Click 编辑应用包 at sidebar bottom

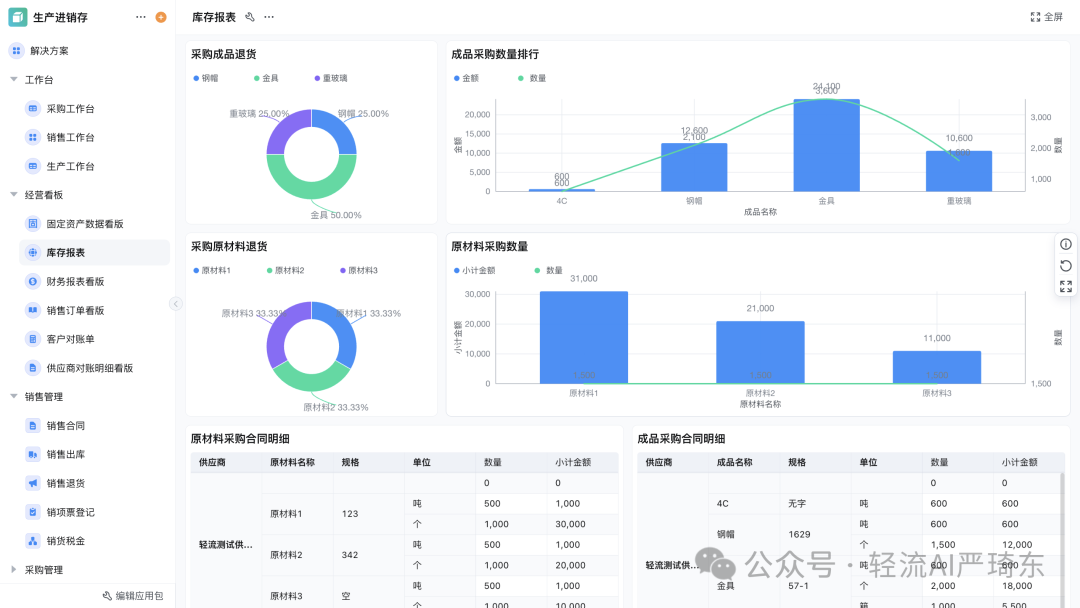point(133,596)
